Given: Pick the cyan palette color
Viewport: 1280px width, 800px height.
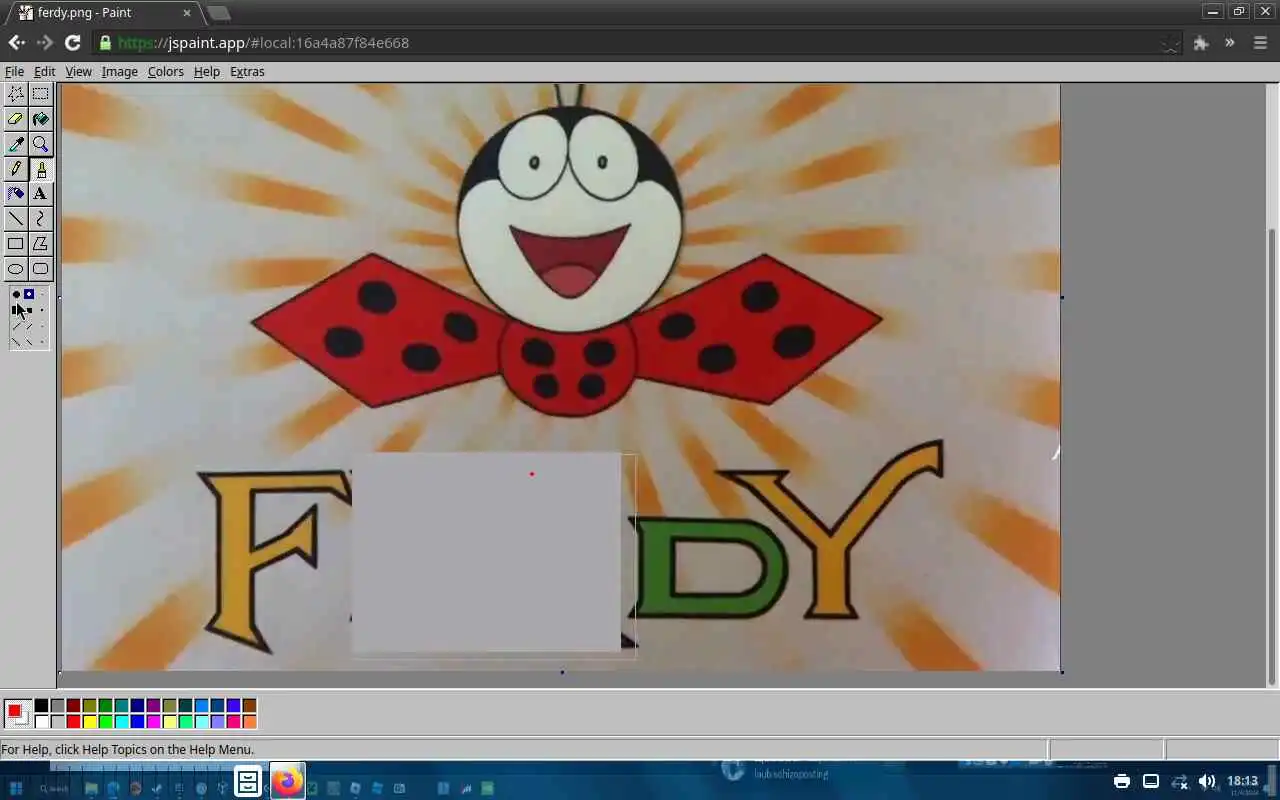Looking at the screenshot, I should [121, 721].
